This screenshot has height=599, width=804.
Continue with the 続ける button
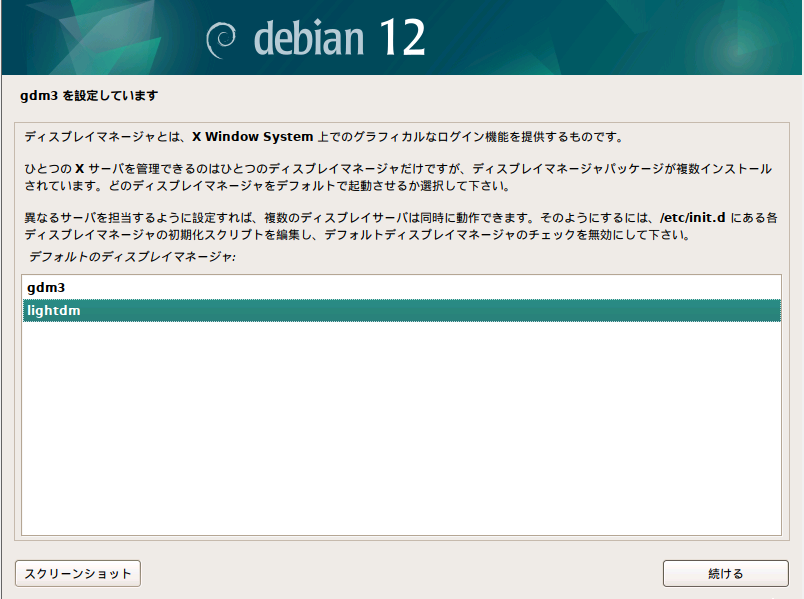[726, 573]
